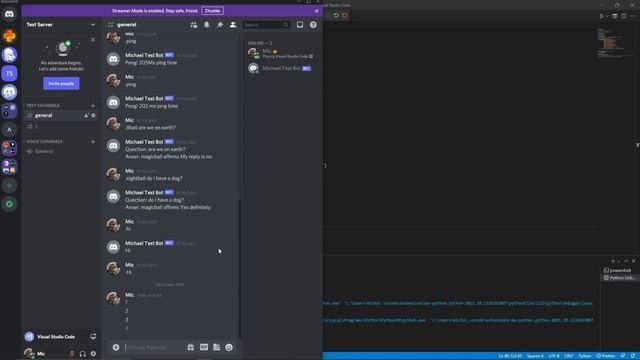Join the General voice channel
The height and width of the screenshot is (360, 640).
coord(60,151)
